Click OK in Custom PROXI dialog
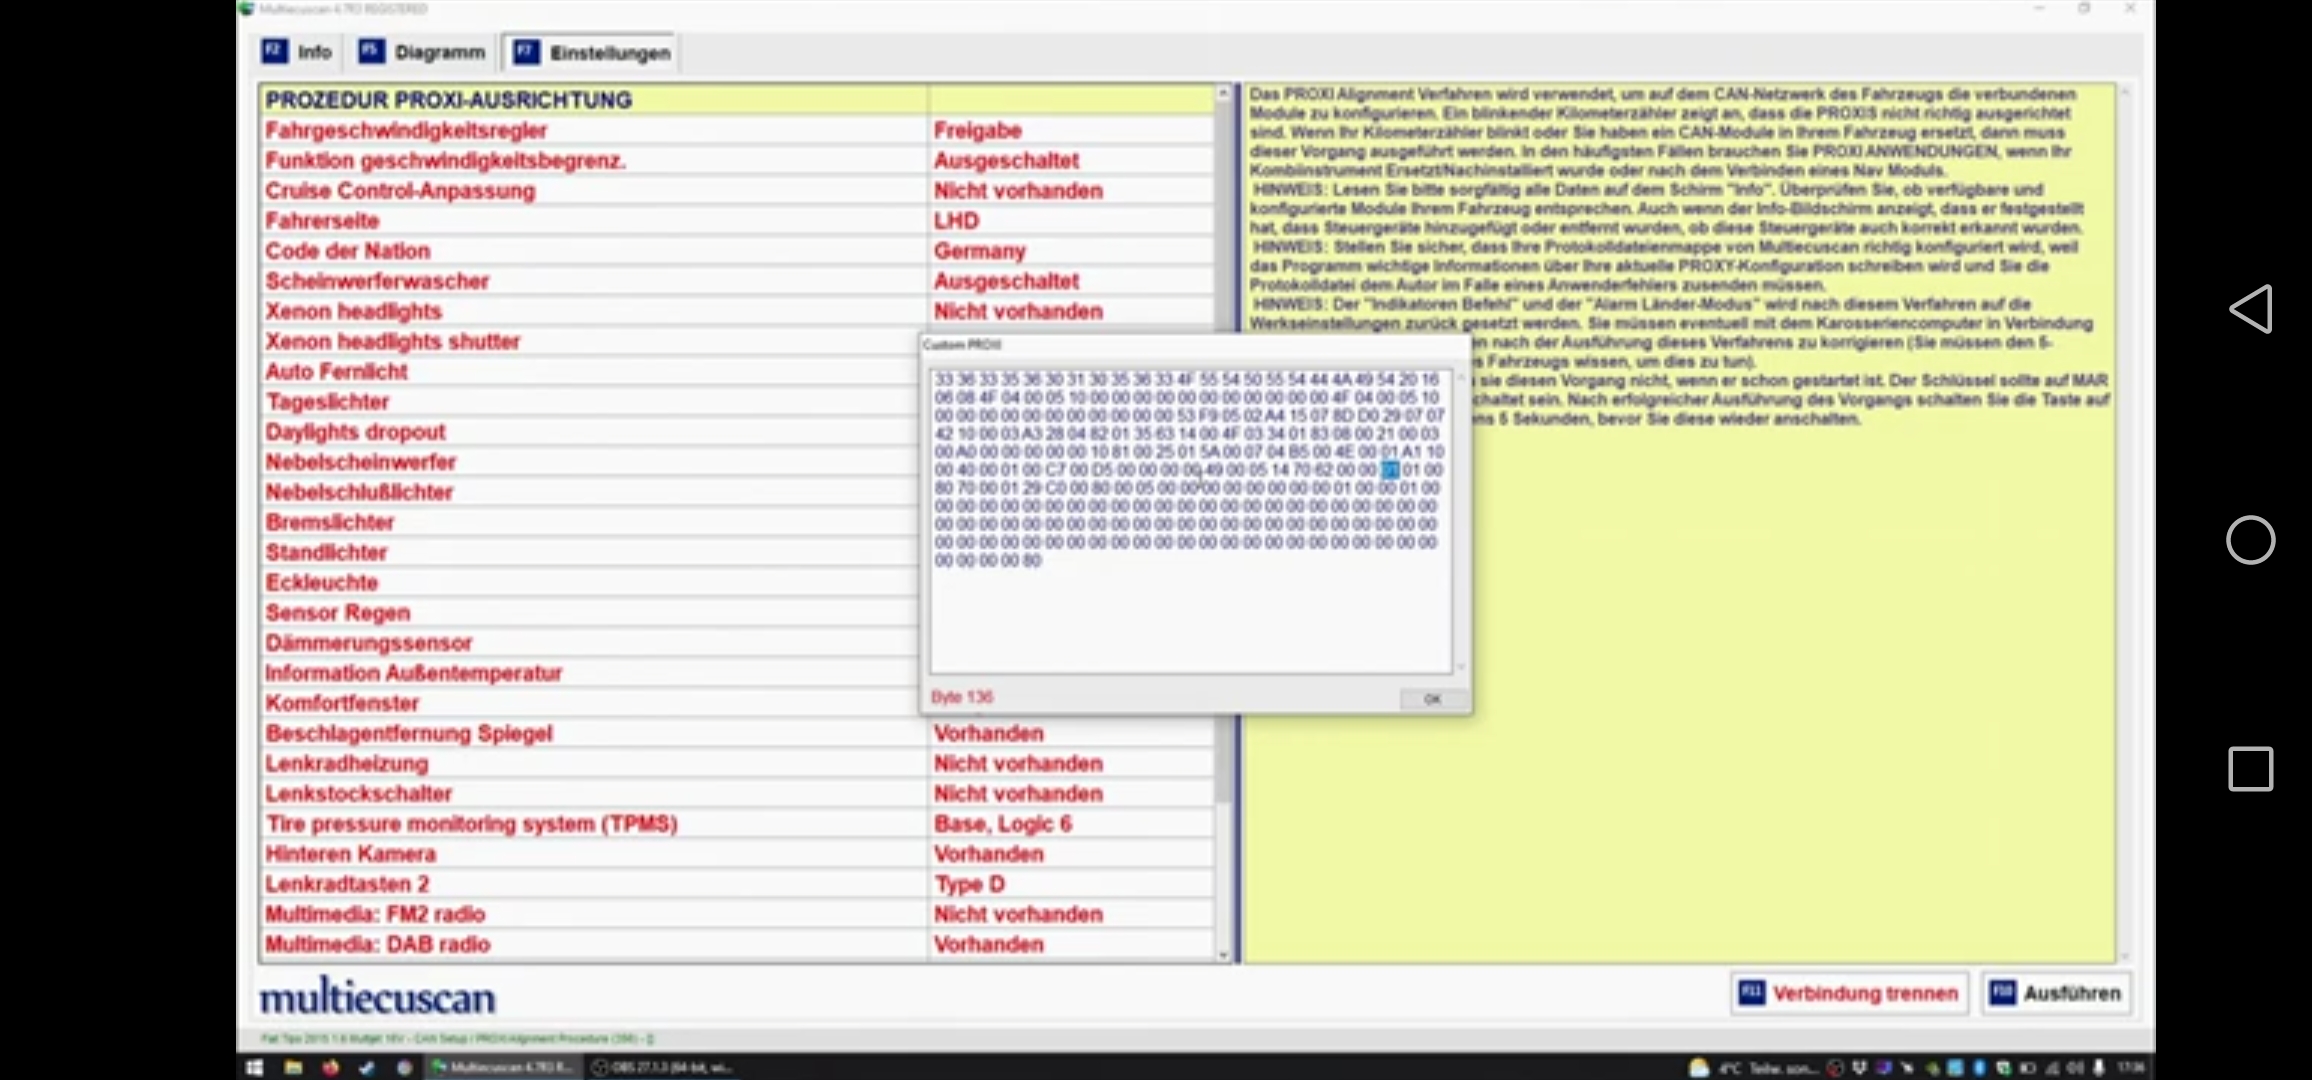 pyautogui.click(x=1432, y=699)
